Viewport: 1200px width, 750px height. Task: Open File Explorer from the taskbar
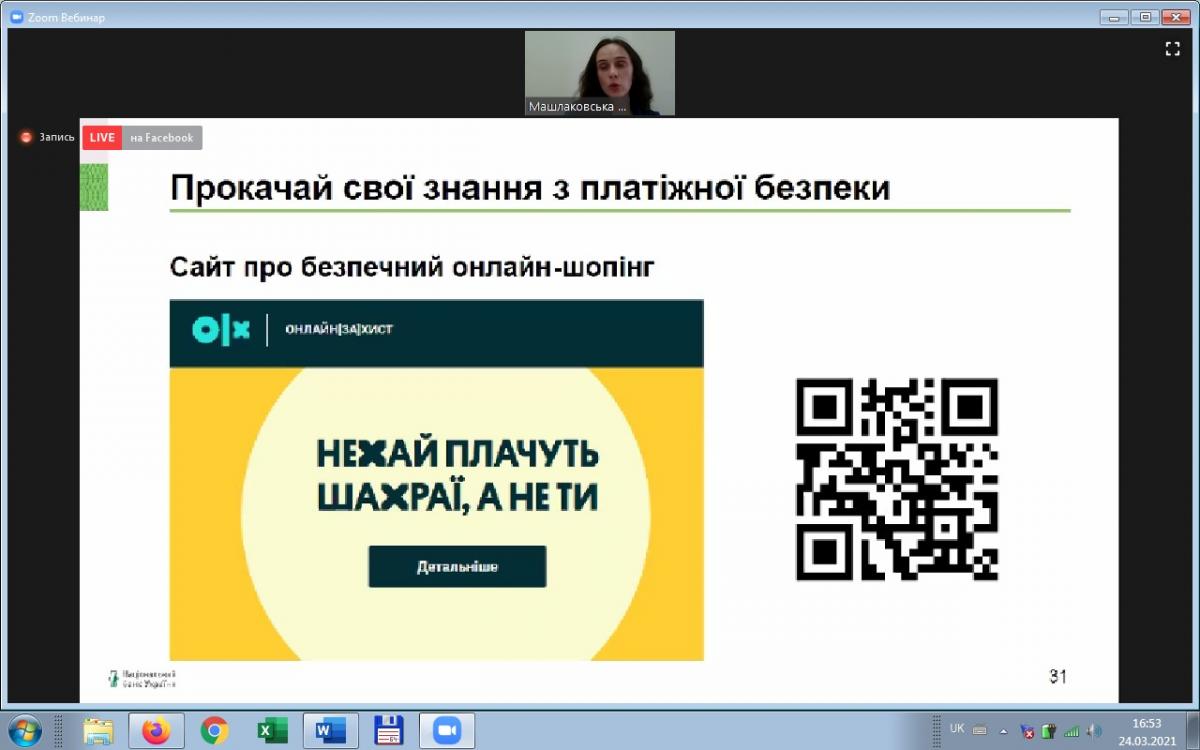pos(98,731)
